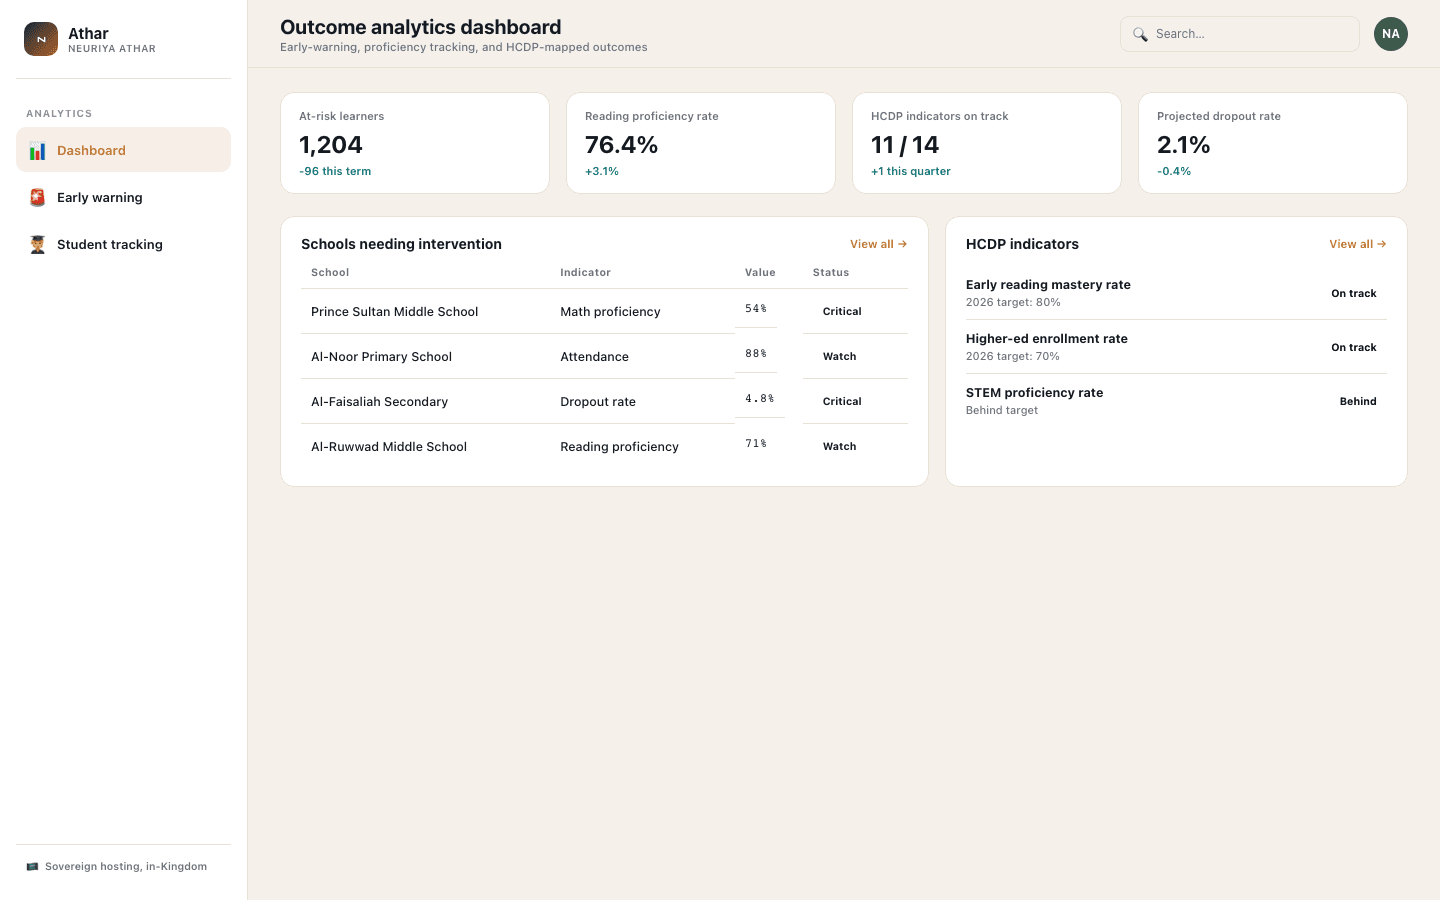This screenshot has width=1440, height=900.
Task: Open Higher-ed enrollment rate indicator
Action: point(1176,347)
